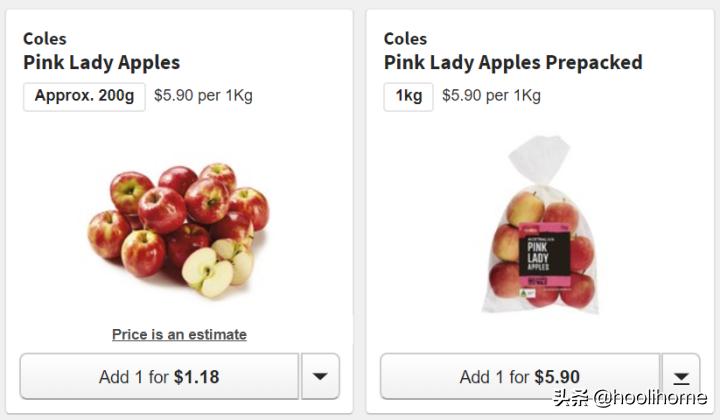
Task: Click the 1kg package size badge
Action: pyautogui.click(x=408, y=96)
